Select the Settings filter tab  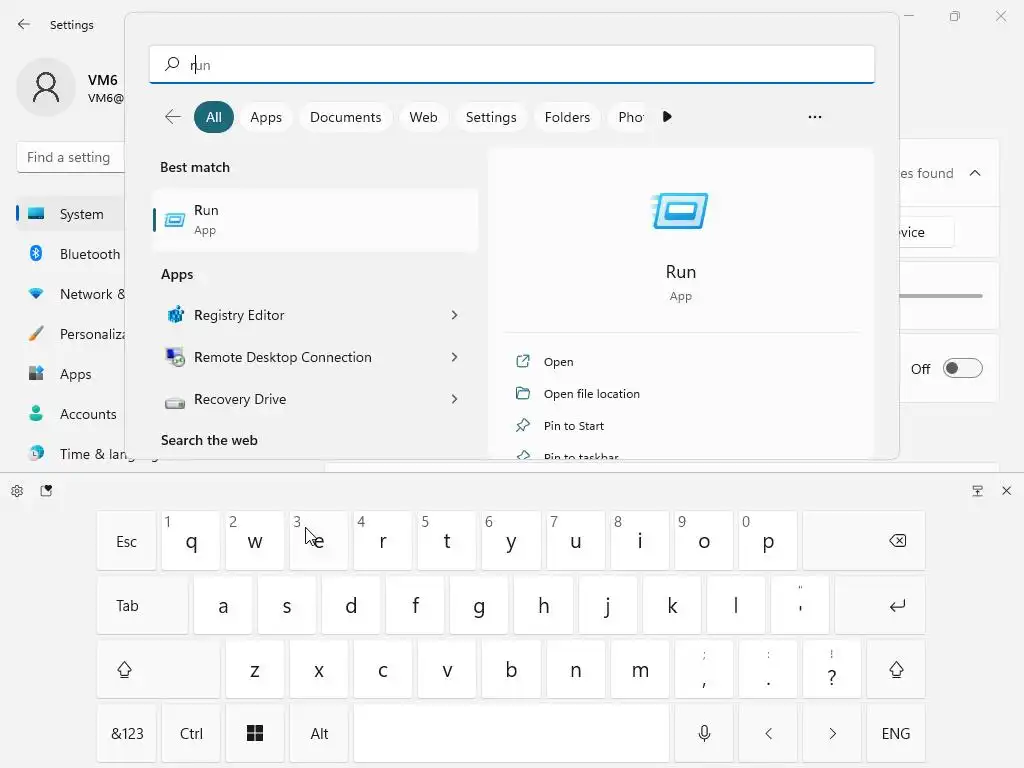click(491, 117)
